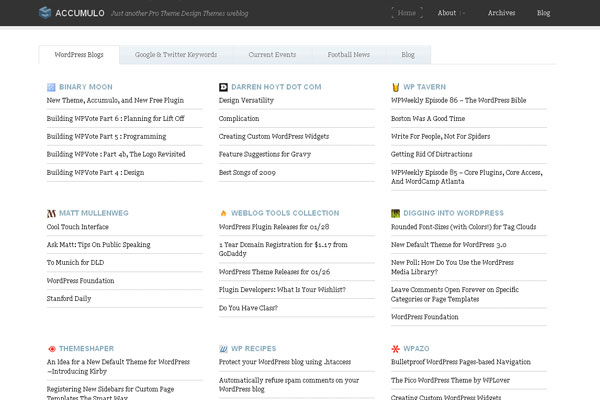Image resolution: width=600 pixels, height=400 pixels.
Task: Open '1 Year Domain Registration for $1.17 from GoDaddy'
Action: pyautogui.click(x=283, y=249)
